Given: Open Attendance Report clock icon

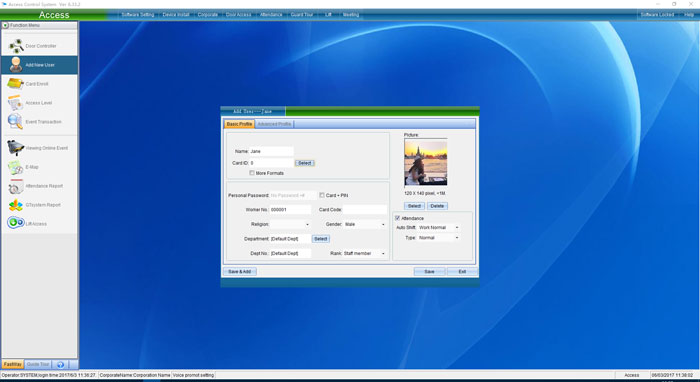Looking at the screenshot, I should [15, 186].
